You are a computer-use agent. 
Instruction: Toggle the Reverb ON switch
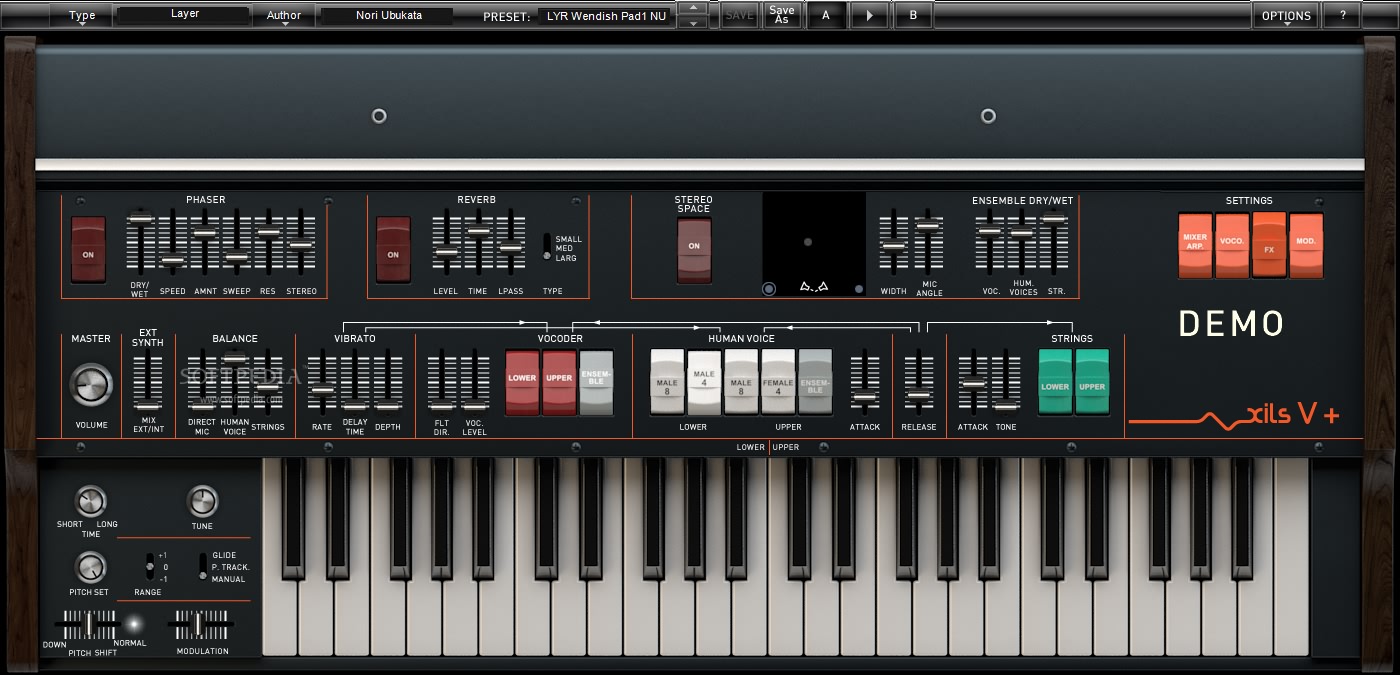pos(393,250)
